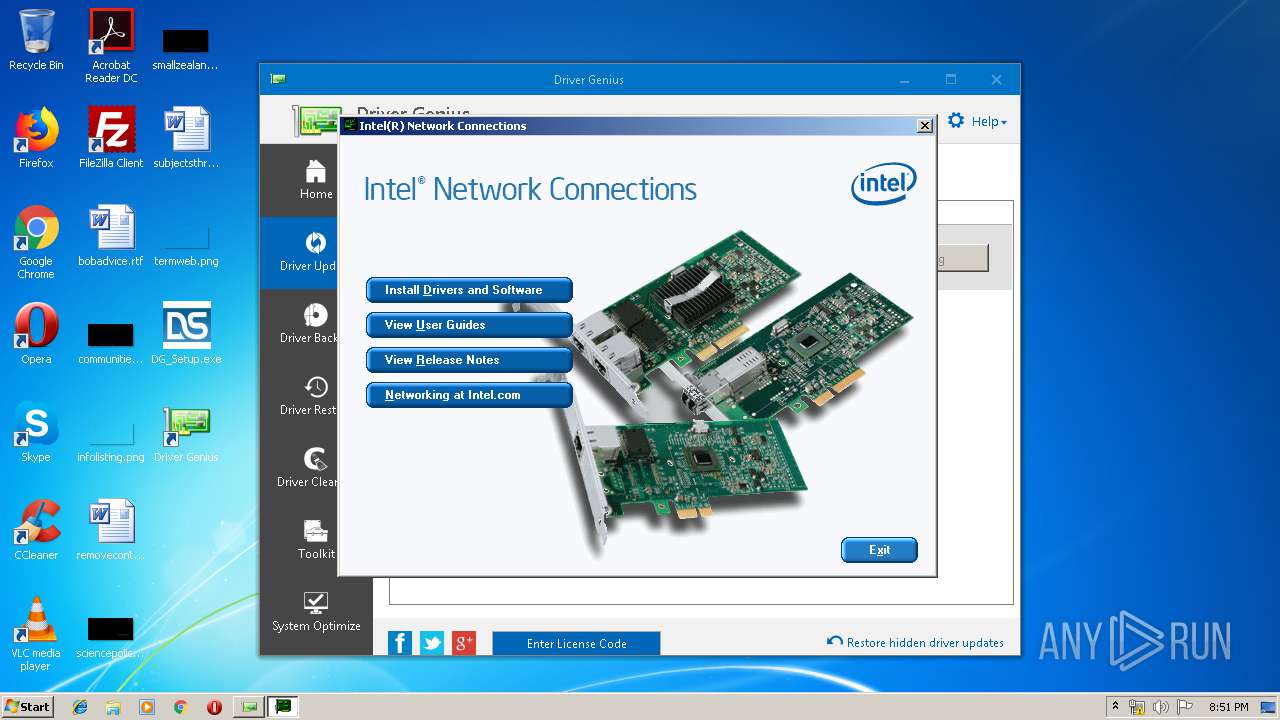Open Skype desktop shortcut

coord(36,432)
